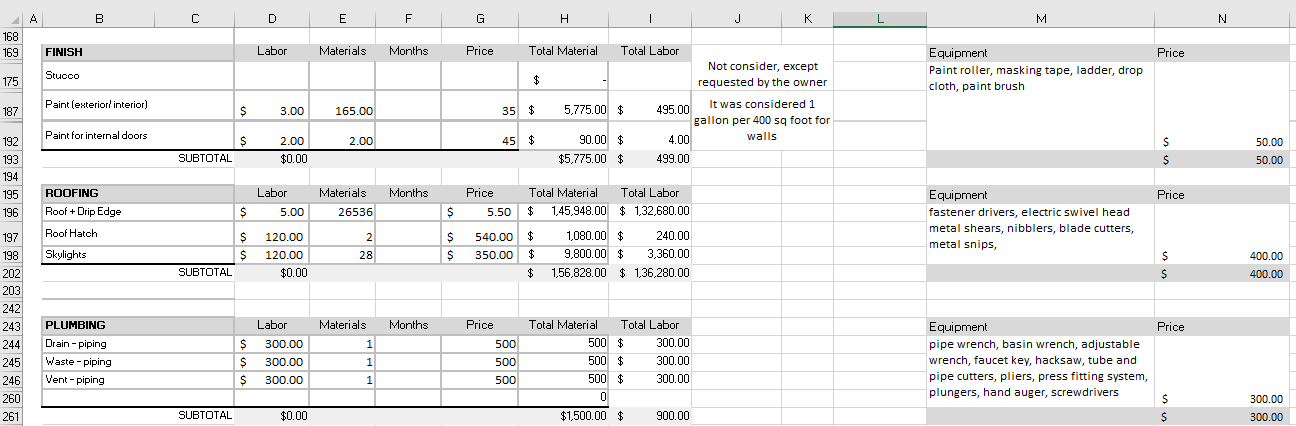
Task: Click the 900.00 plumbing labor subtotal
Action: coord(651,415)
